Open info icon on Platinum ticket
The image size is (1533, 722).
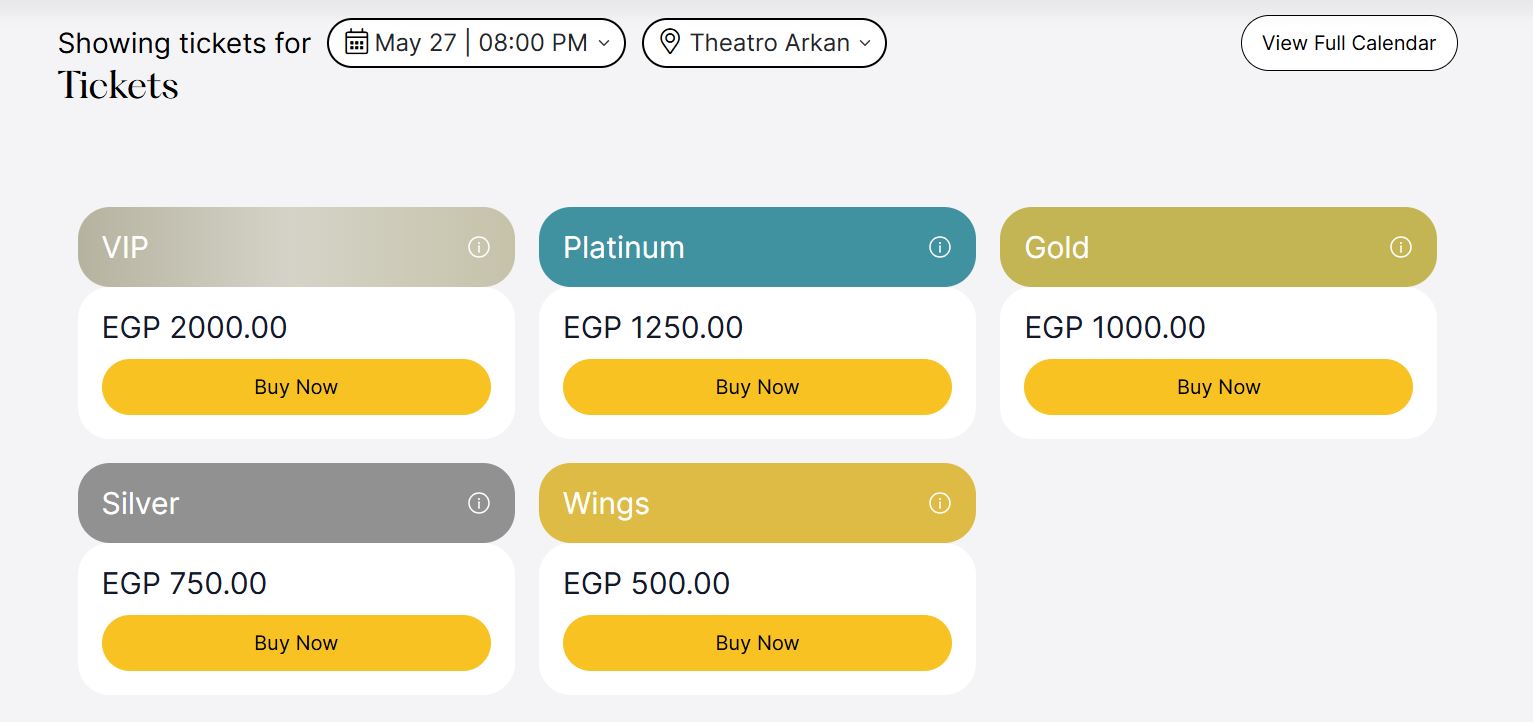940,247
